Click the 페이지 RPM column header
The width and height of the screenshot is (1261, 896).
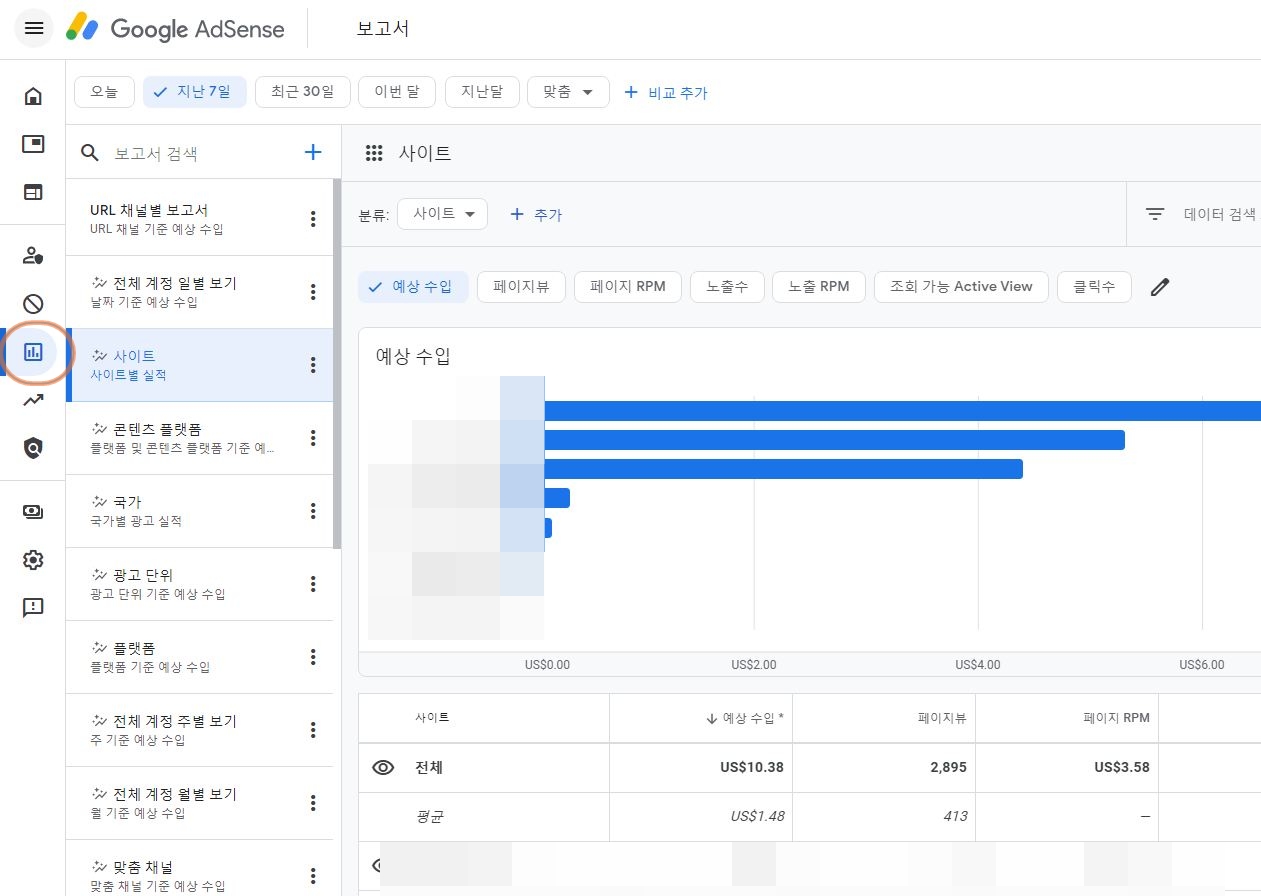pos(1116,718)
